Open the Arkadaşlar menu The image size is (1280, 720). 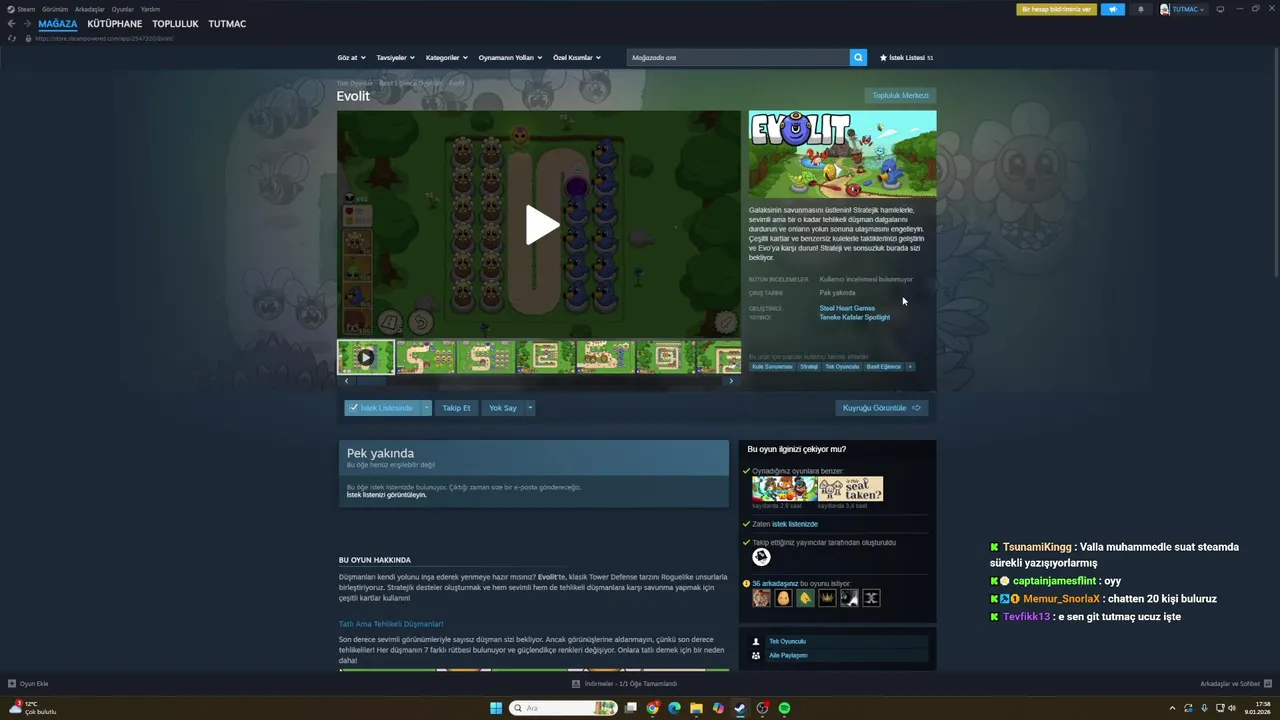(x=90, y=9)
